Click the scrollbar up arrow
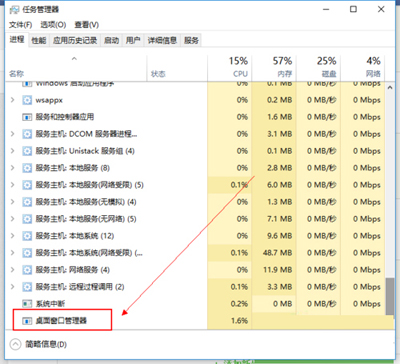This screenshot has height=364, width=400. (x=390, y=88)
